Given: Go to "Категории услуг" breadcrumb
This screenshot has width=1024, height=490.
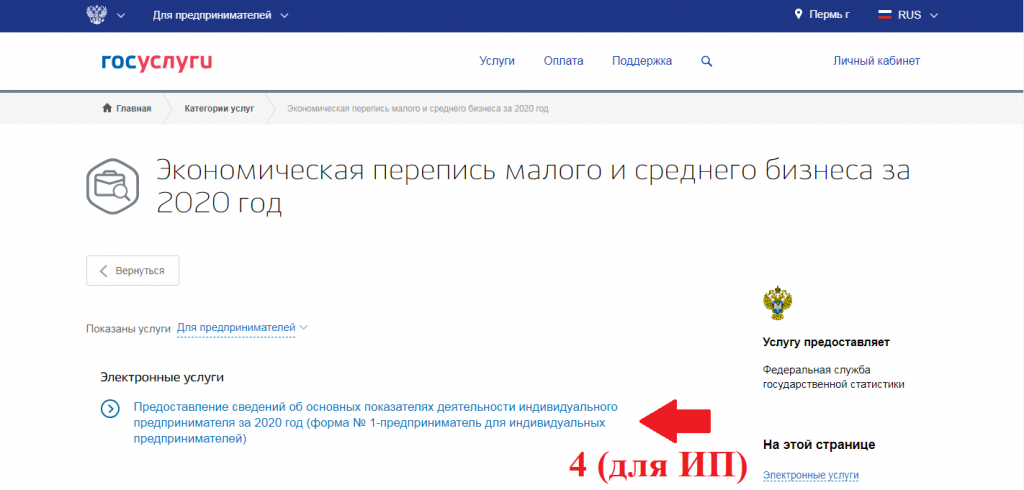Looking at the screenshot, I should (x=219, y=108).
